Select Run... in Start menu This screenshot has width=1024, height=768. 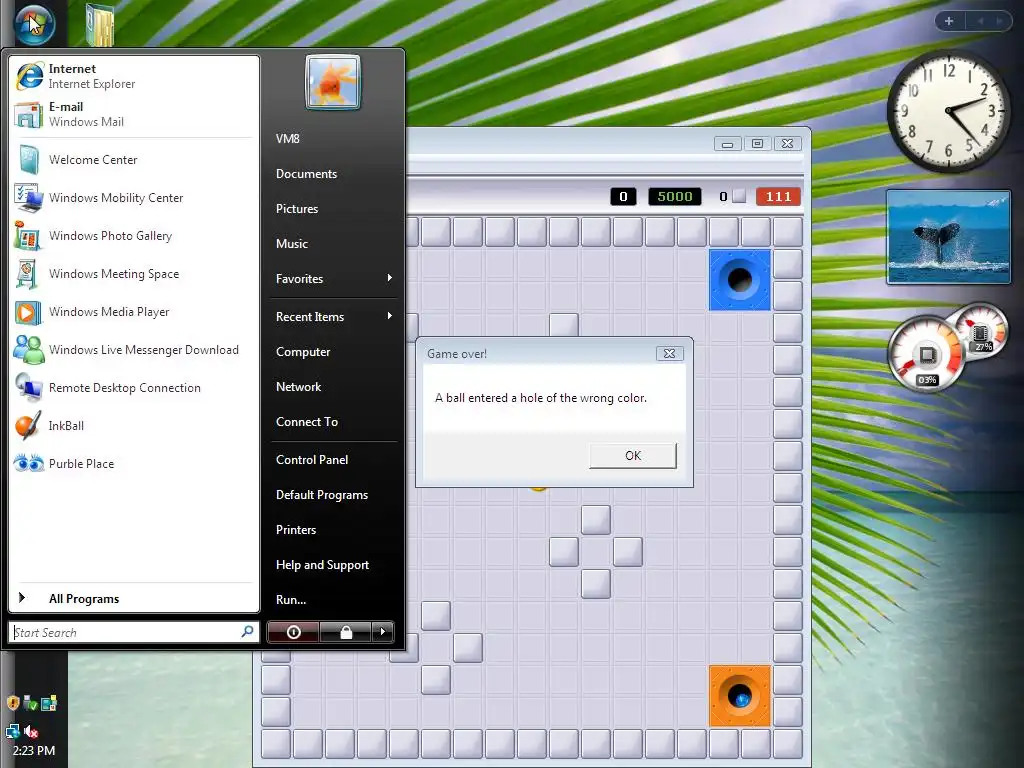(x=291, y=600)
